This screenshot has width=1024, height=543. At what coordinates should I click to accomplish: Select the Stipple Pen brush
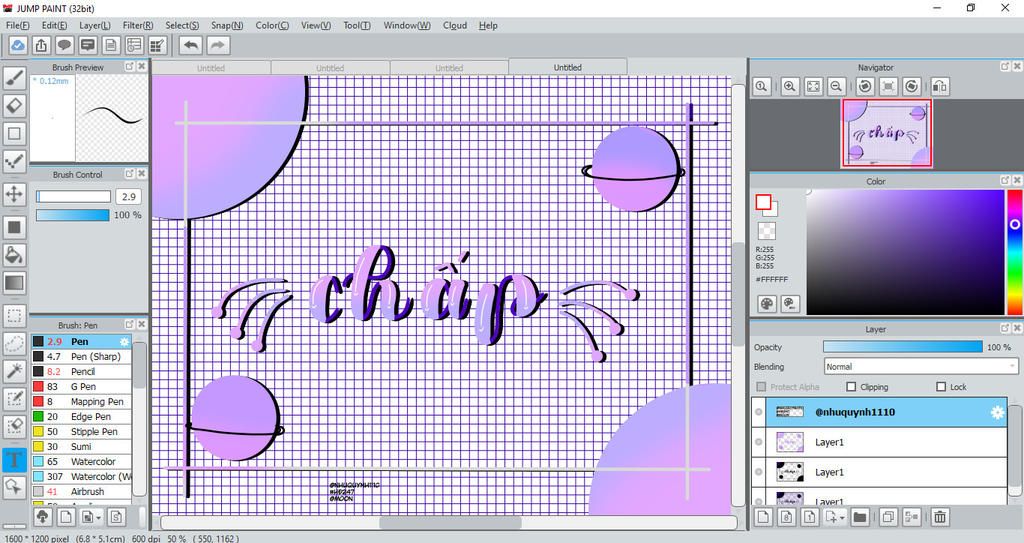point(82,432)
